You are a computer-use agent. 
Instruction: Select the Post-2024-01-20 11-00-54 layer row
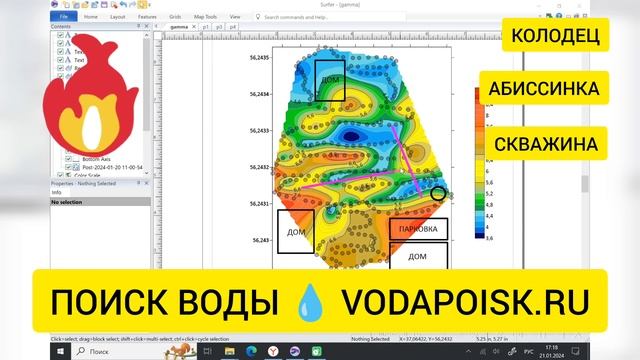[112, 167]
